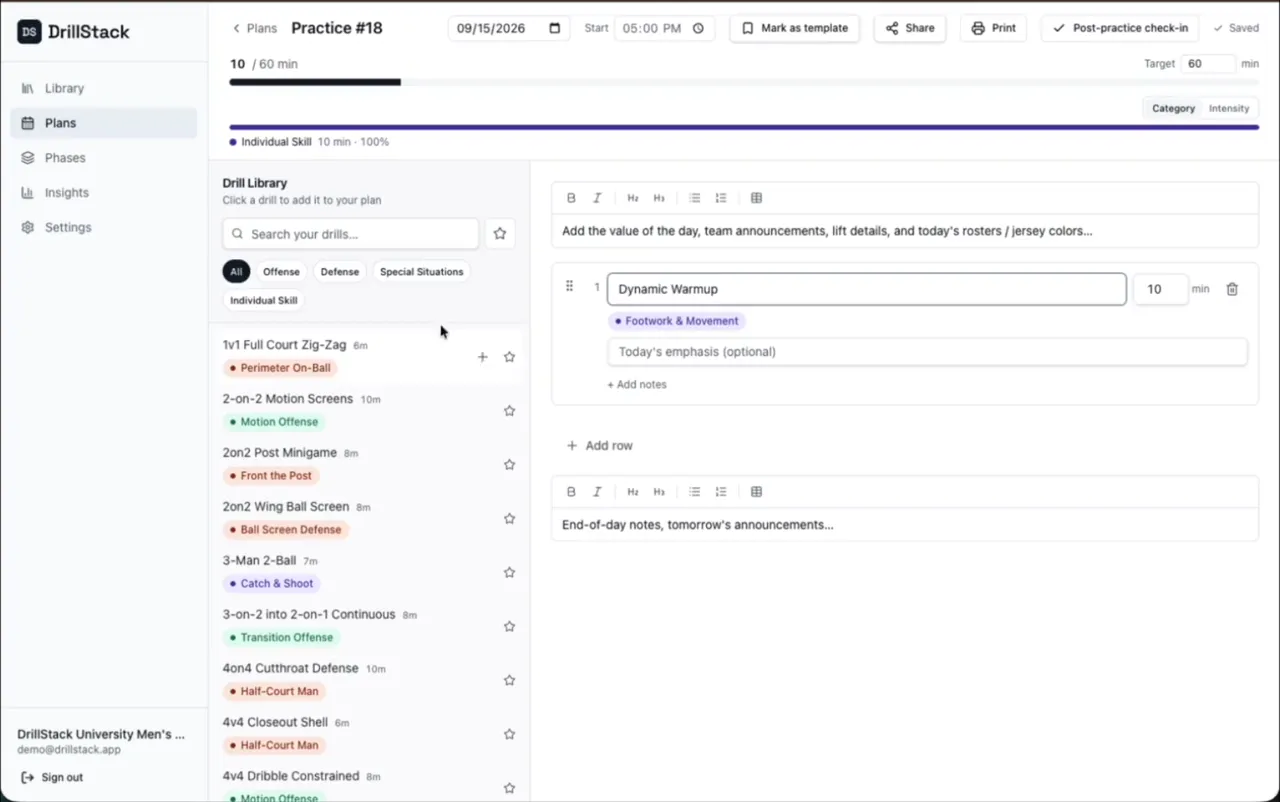1280x802 pixels.
Task: Open the start time clock picker
Action: click(x=698, y=28)
